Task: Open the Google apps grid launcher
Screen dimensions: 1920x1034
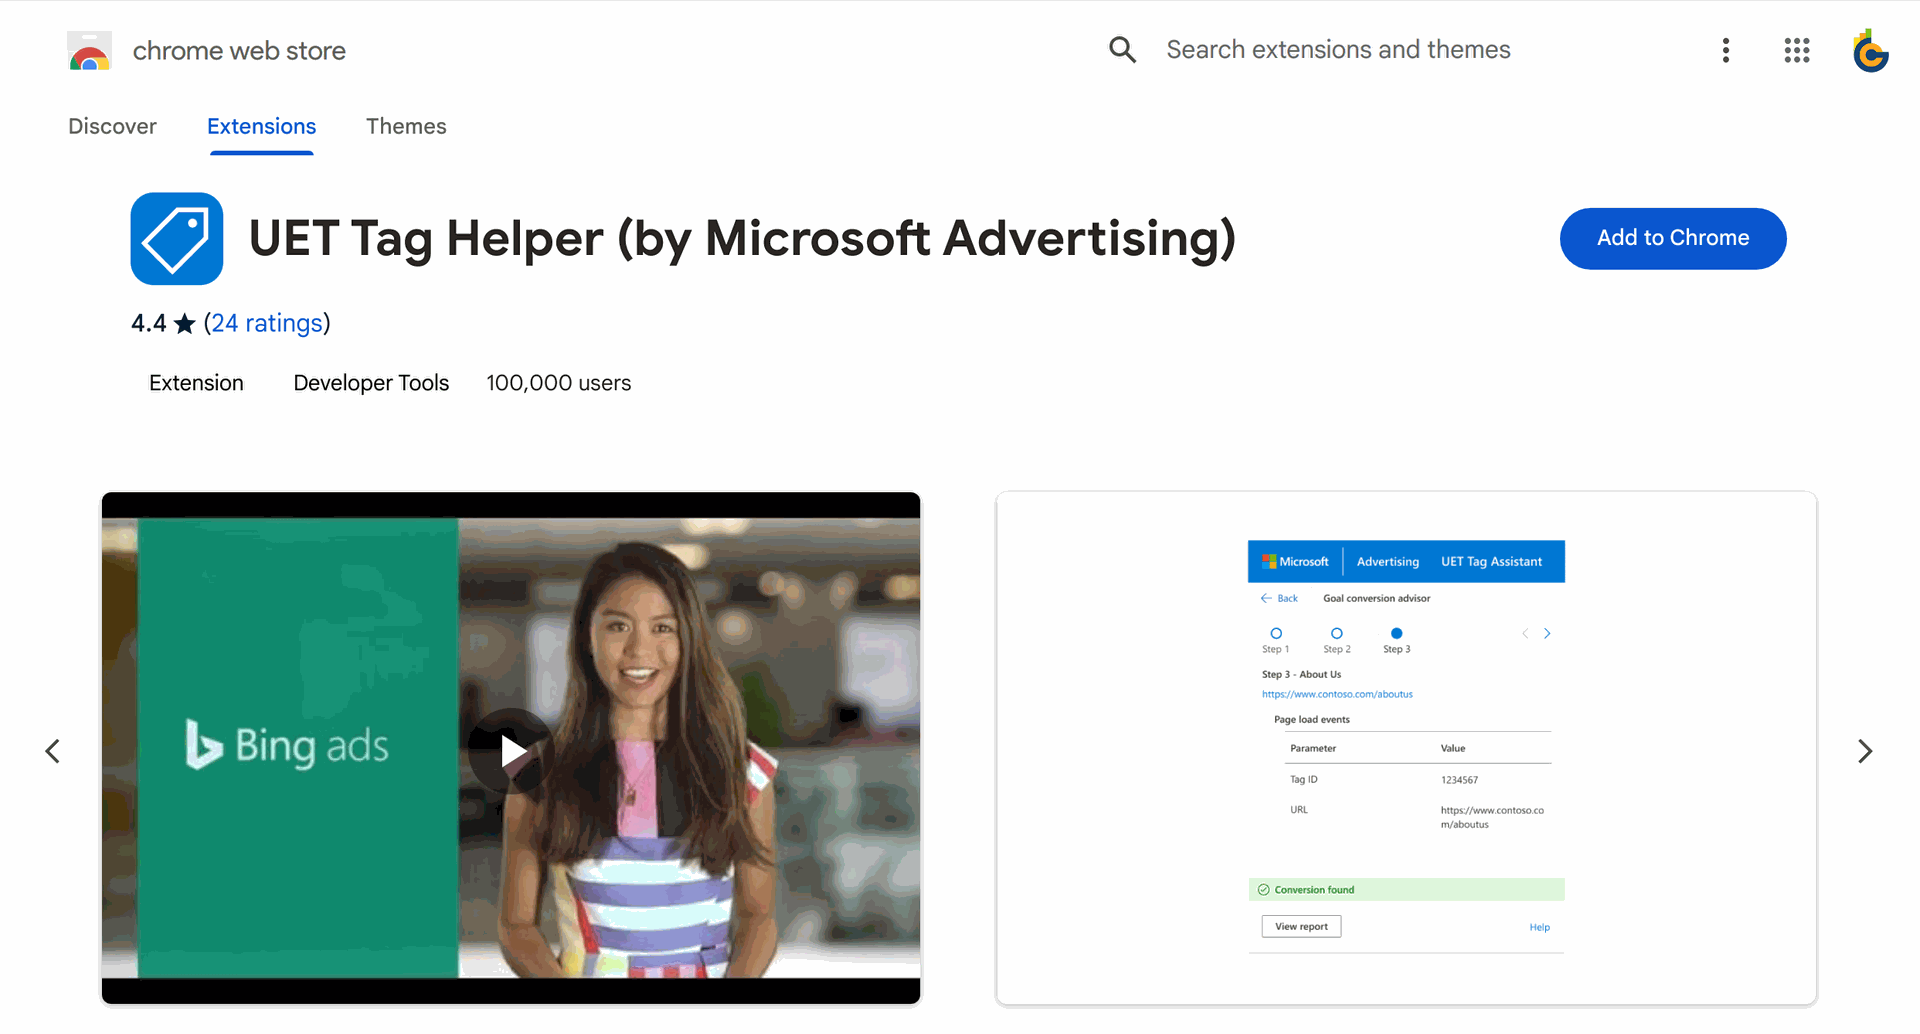Action: [x=1796, y=51]
